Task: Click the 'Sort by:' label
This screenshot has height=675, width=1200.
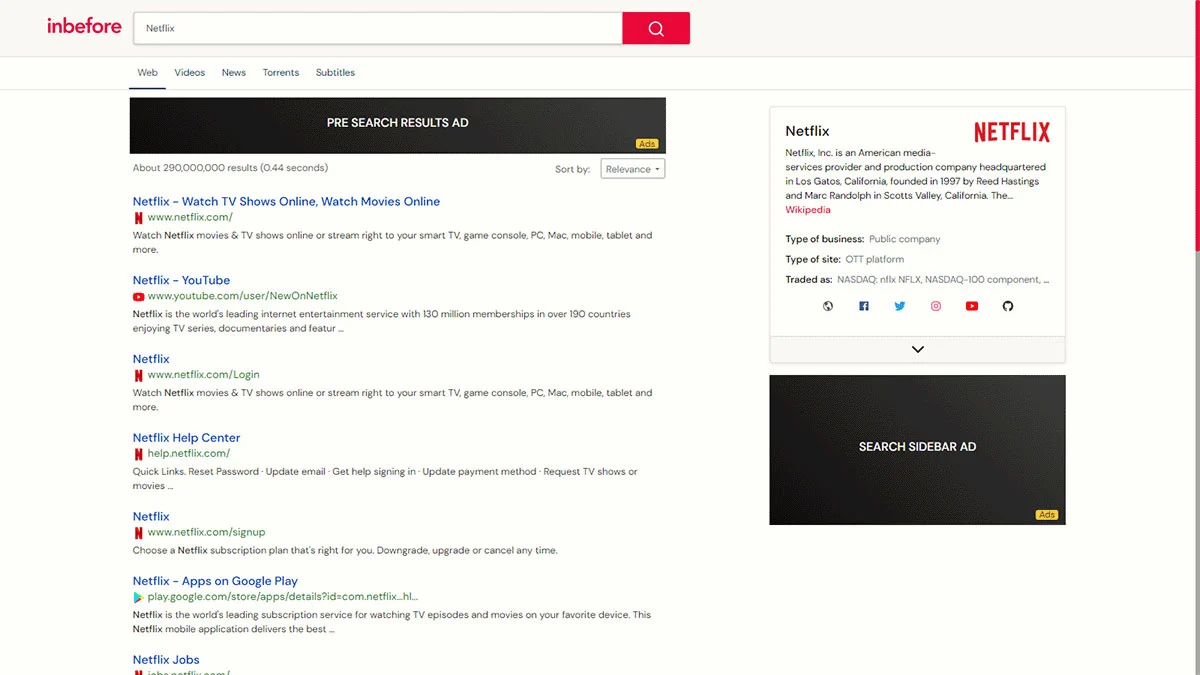Action: 573,170
